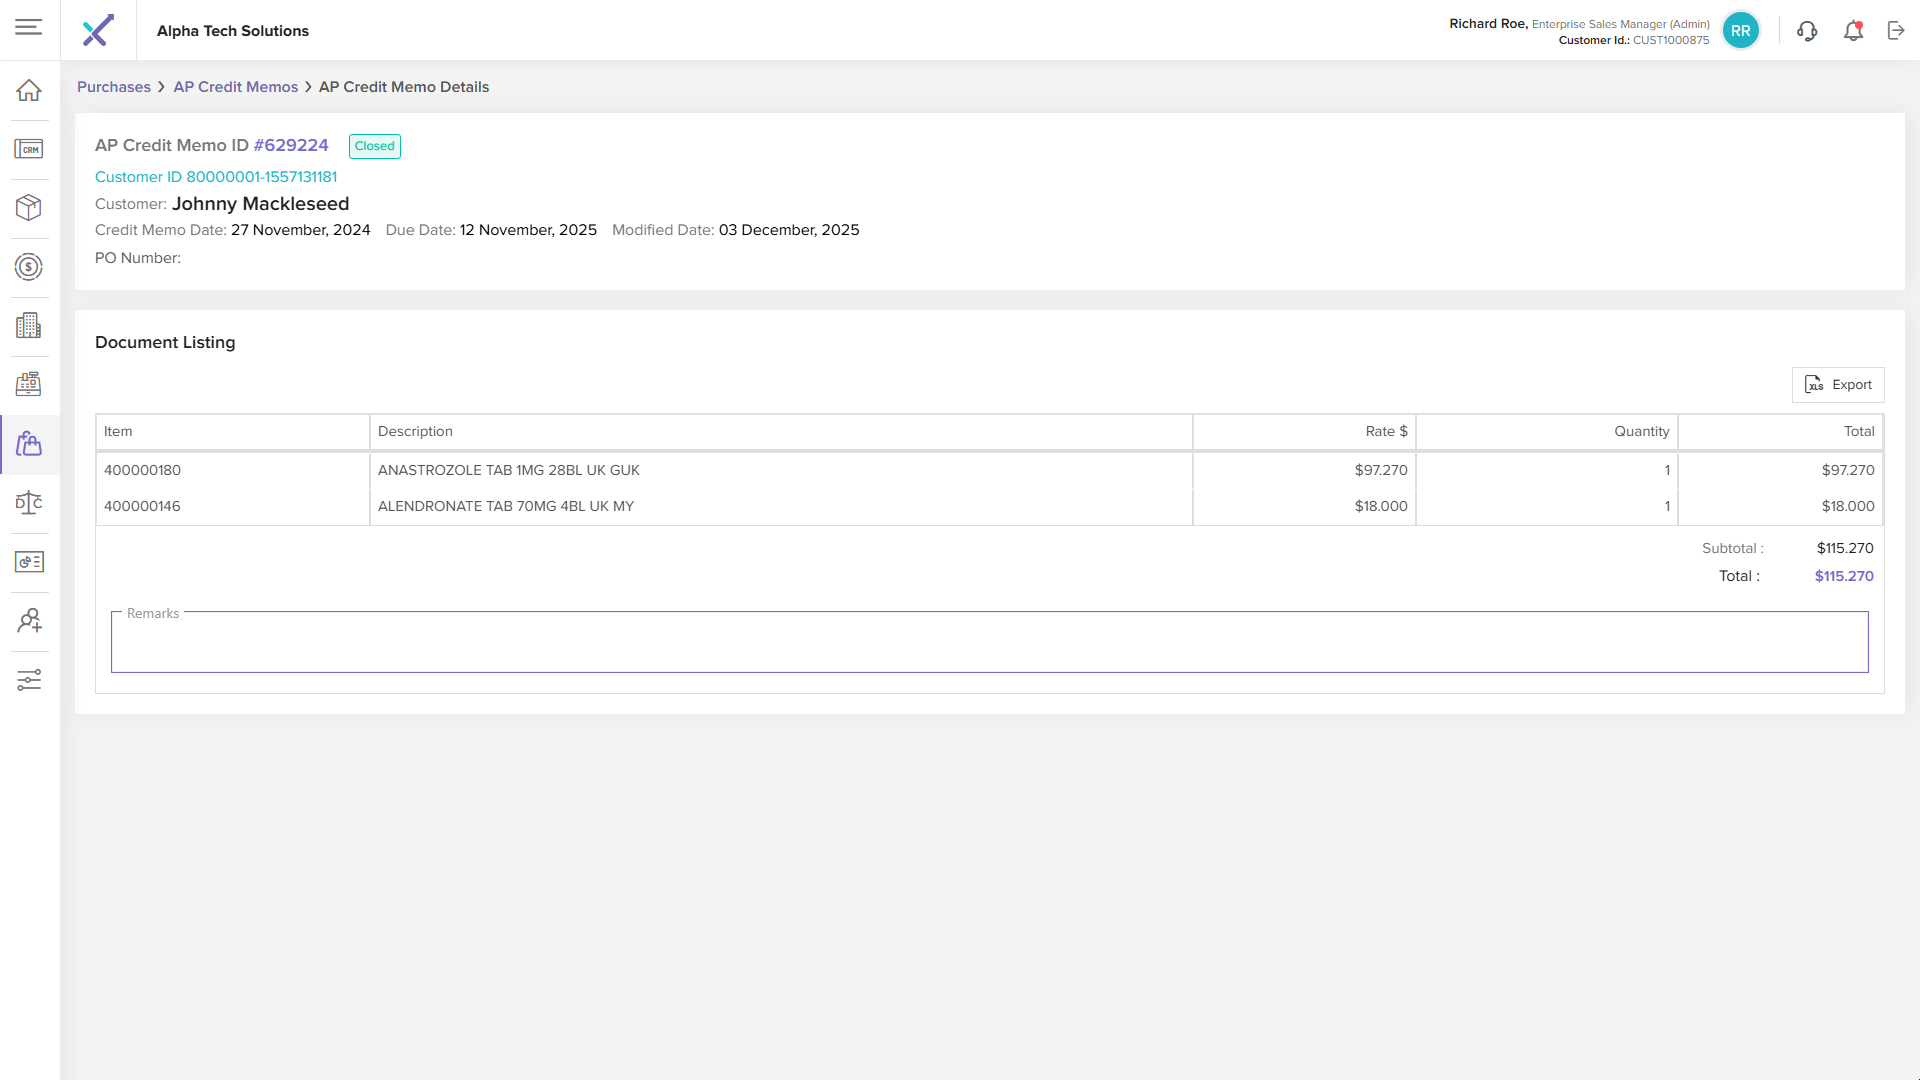This screenshot has height=1080, width=1920.
Task: Click inside the Remarks field
Action: (988, 645)
